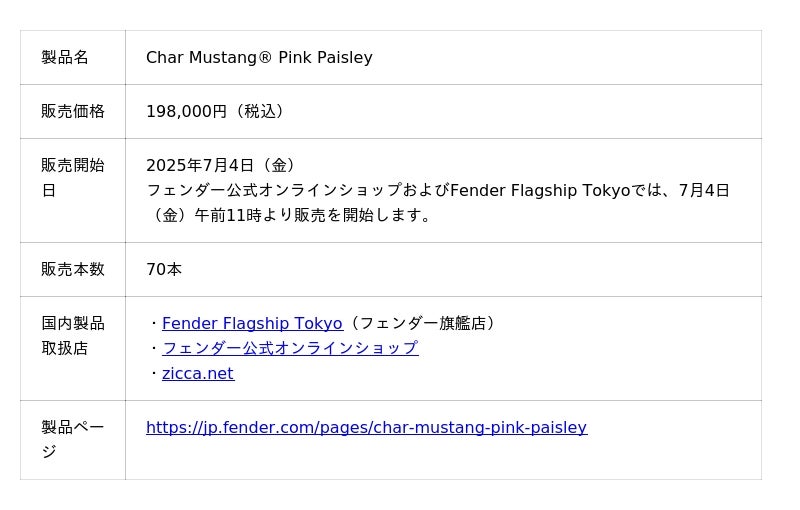Click the （税込） text beside the price
The image size is (800, 510).
[x=260, y=111]
